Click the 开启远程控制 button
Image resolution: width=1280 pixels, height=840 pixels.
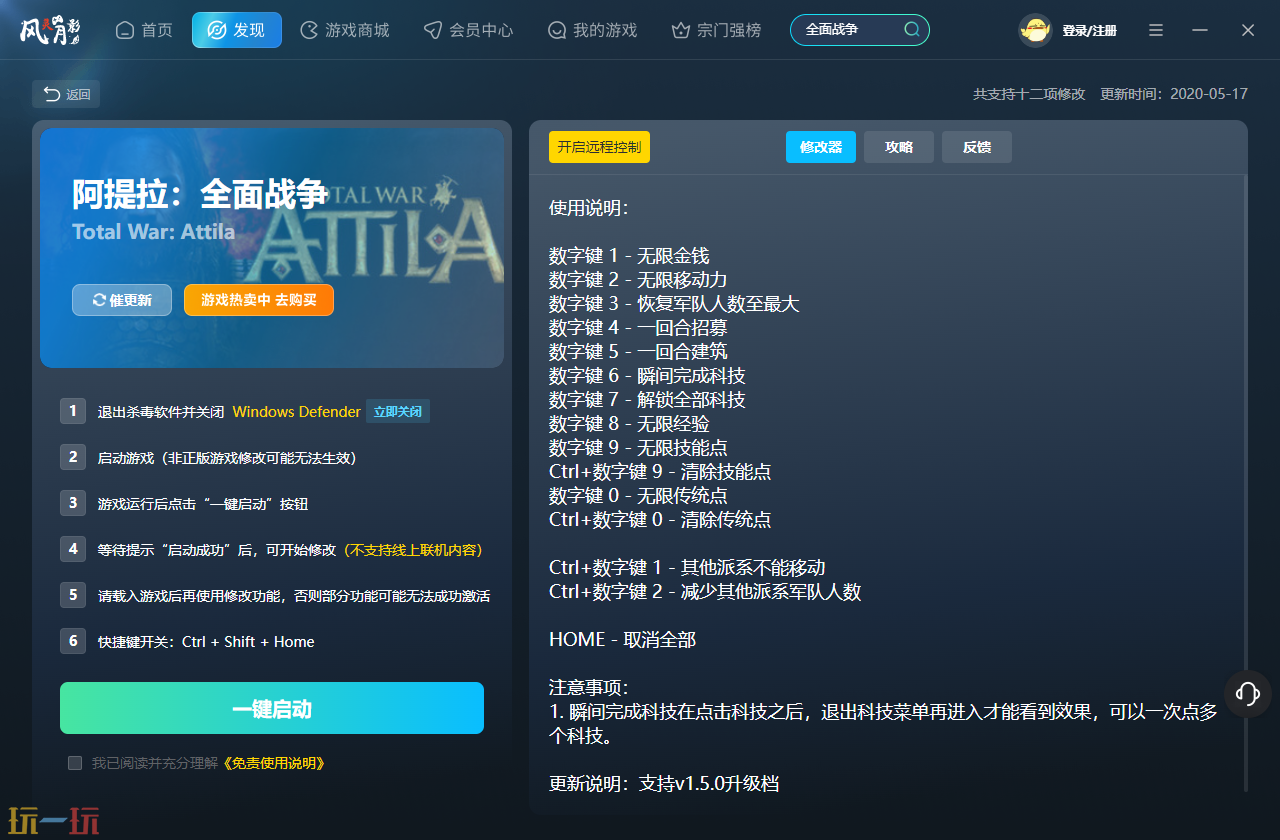(599, 147)
